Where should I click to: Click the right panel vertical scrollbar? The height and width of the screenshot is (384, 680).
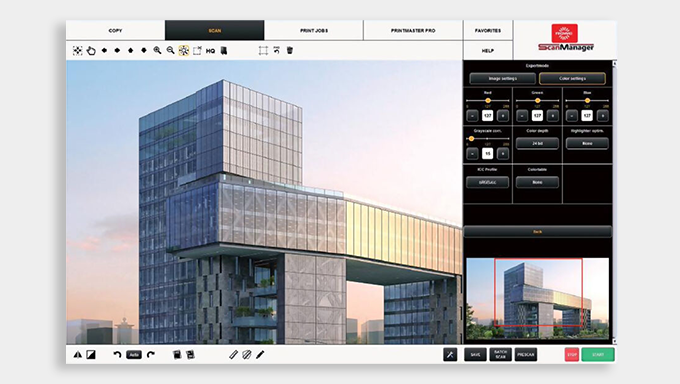pos(614,202)
